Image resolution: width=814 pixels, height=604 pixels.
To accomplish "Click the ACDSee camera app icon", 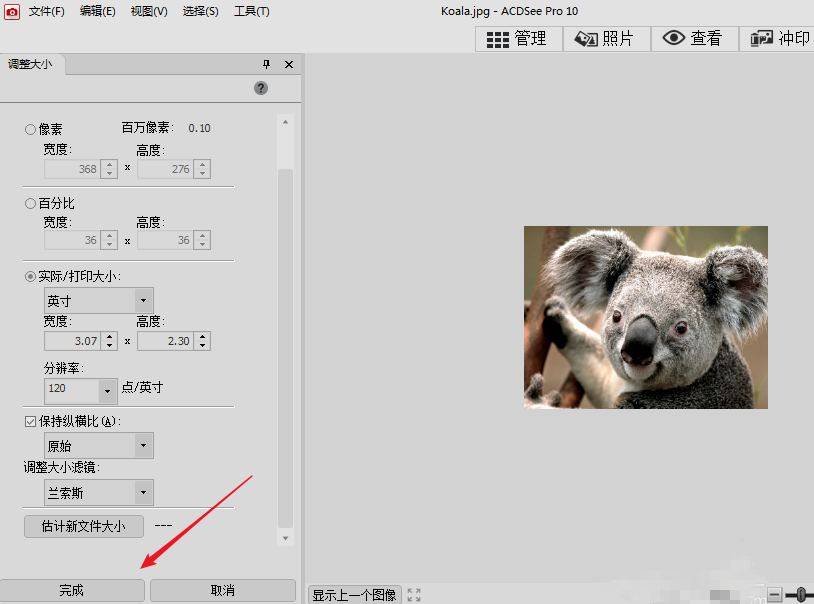I will [11, 11].
